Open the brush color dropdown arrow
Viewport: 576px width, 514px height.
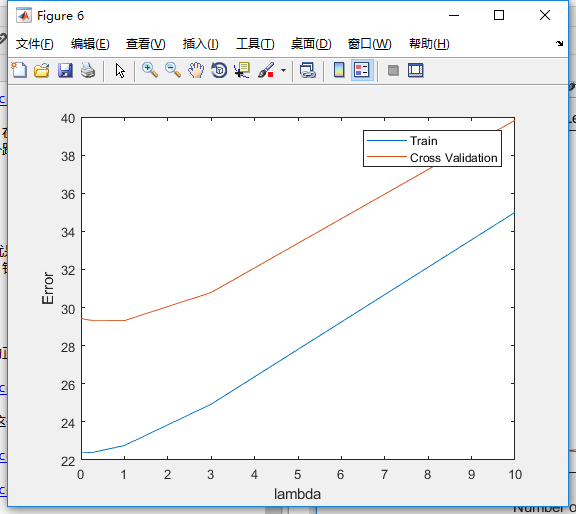coord(283,70)
